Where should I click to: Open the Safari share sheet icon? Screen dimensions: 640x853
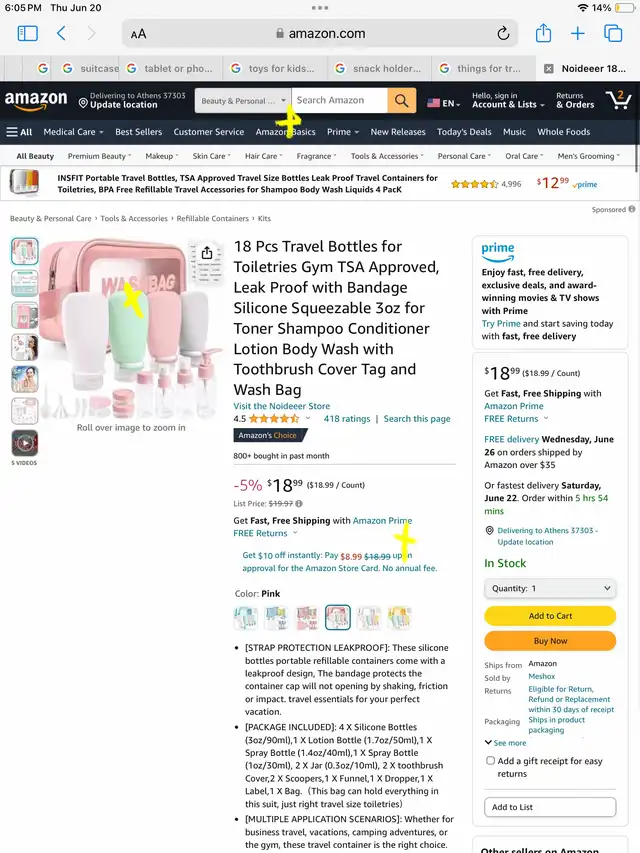point(543,33)
